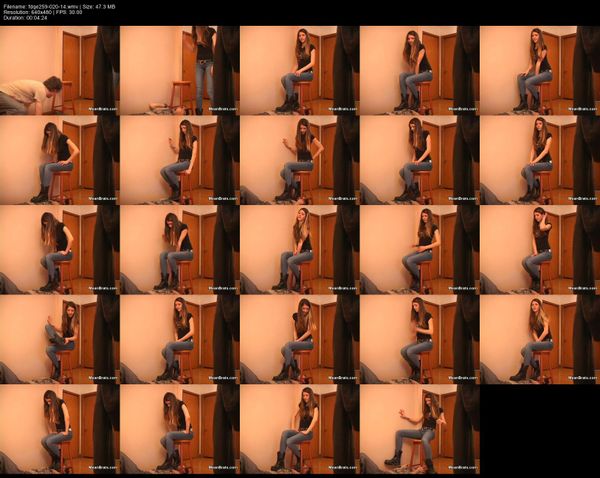The image size is (600, 478).
Task: Open the first thumbnail in the second row
Action: coord(59,160)
